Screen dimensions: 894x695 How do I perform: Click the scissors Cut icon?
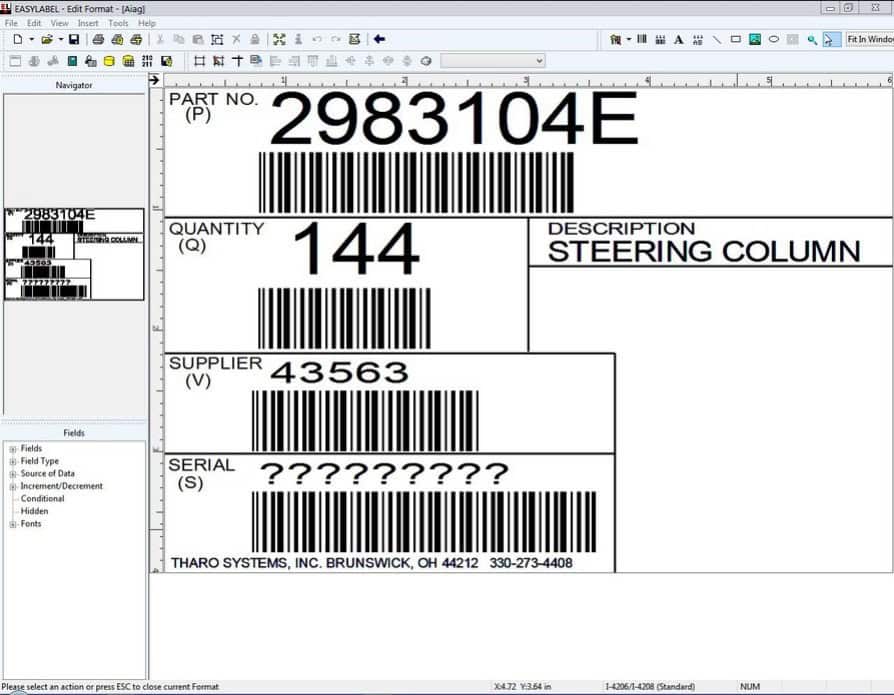(x=160, y=39)
